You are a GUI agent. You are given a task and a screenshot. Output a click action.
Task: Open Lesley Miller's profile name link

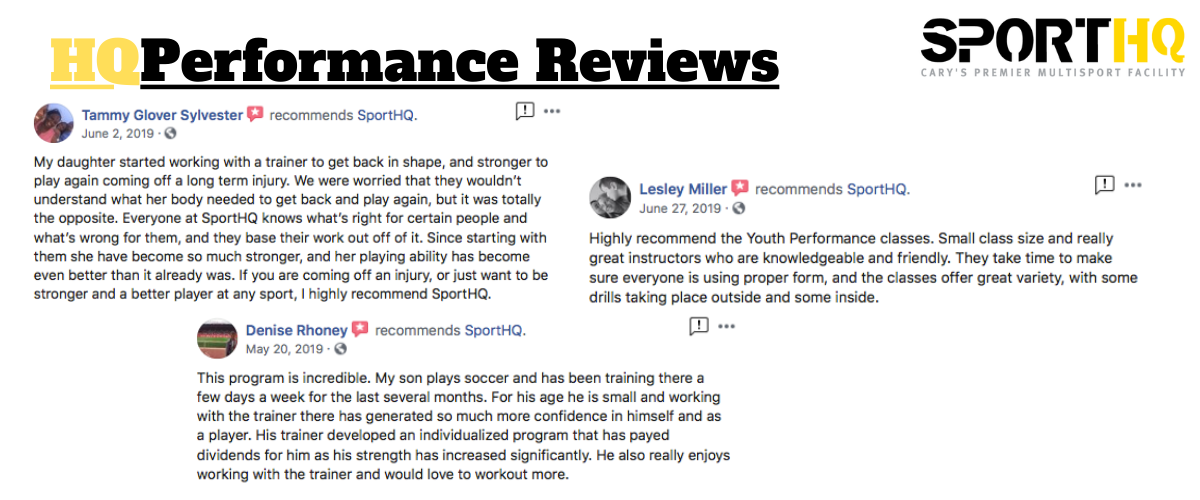coord(683,189)
